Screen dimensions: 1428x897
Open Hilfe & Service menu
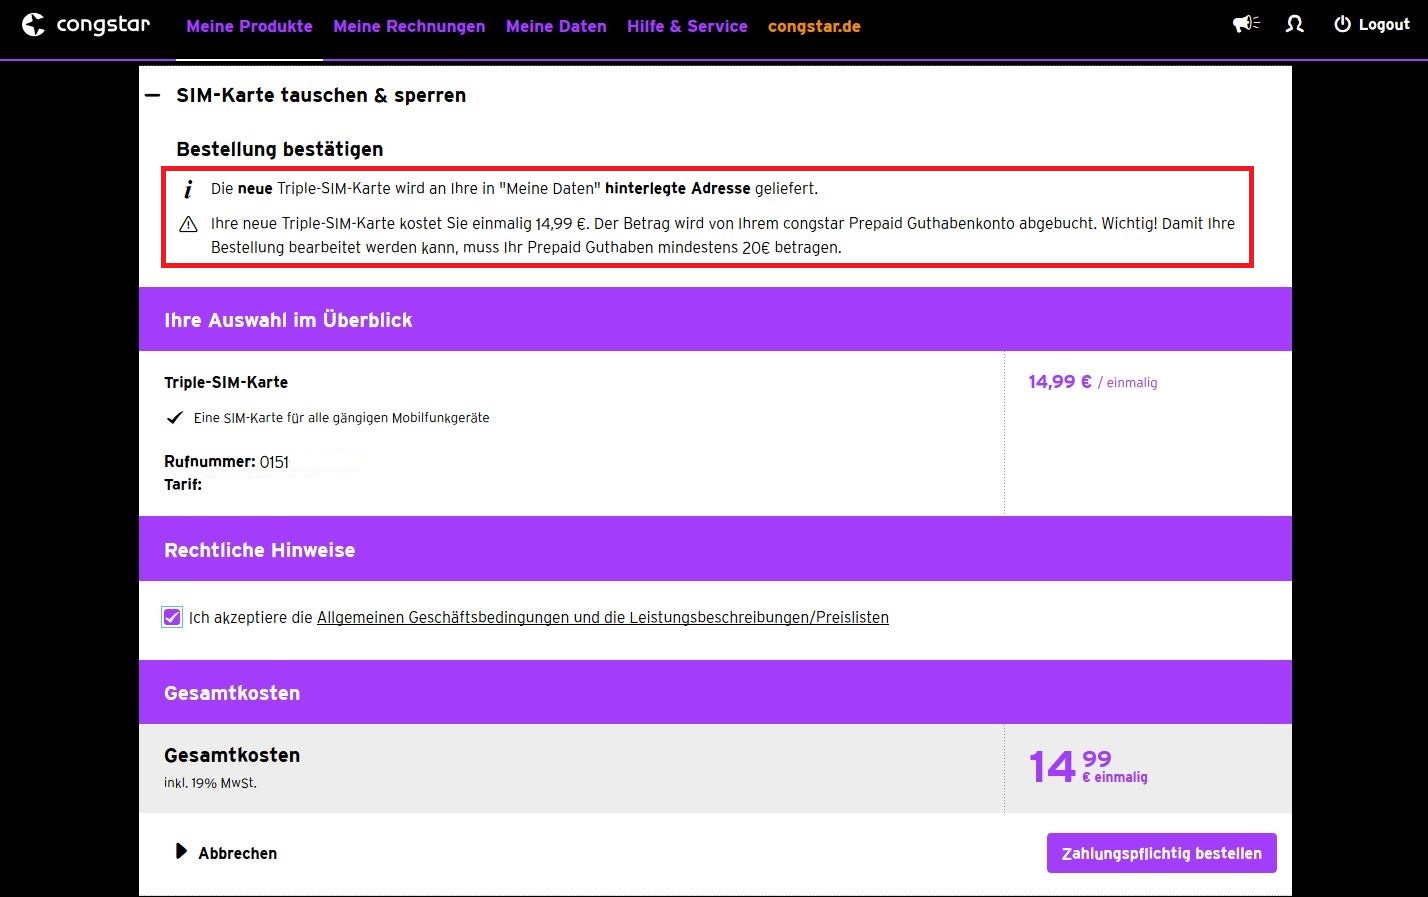pyautogui.click(x=687, y=26)
